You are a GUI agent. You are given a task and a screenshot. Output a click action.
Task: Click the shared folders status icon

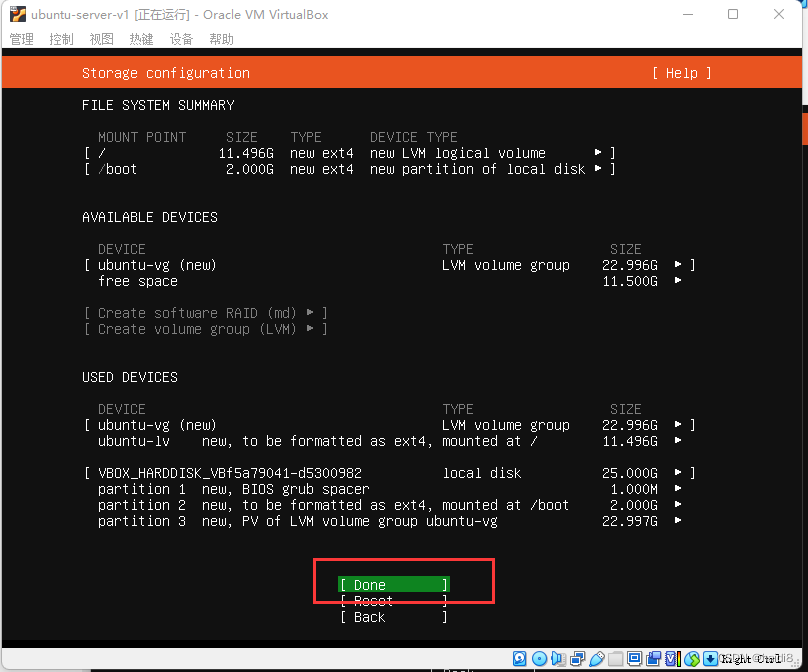(616, 659)
